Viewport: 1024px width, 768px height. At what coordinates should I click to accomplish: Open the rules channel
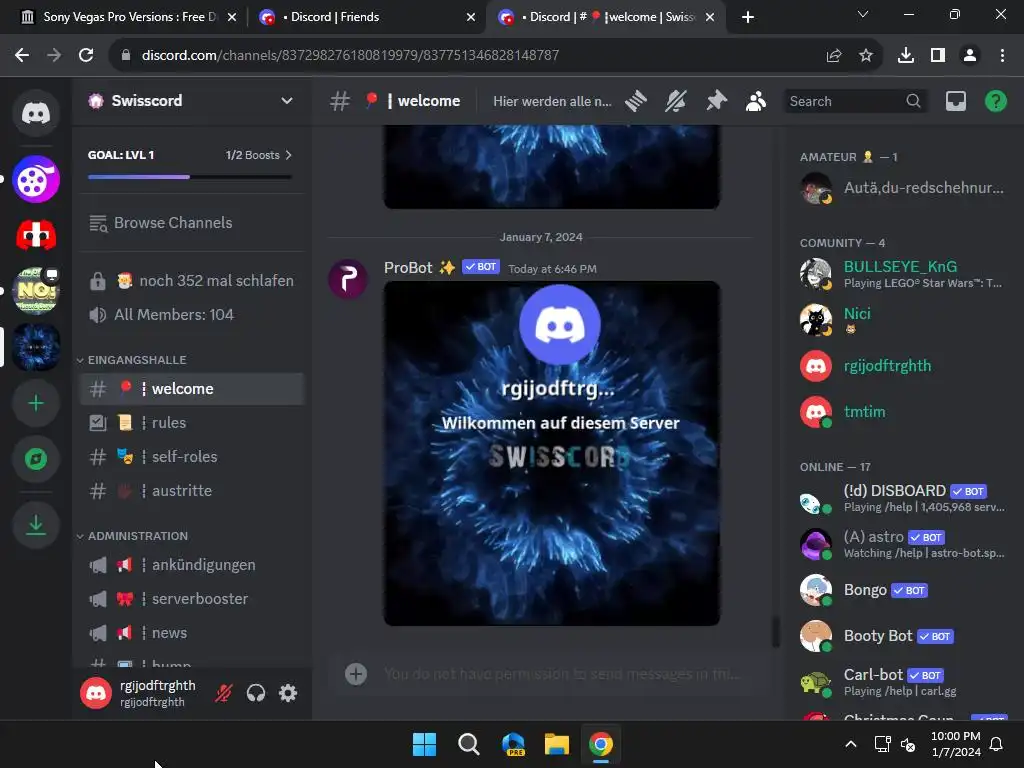[x=192, y=423]
